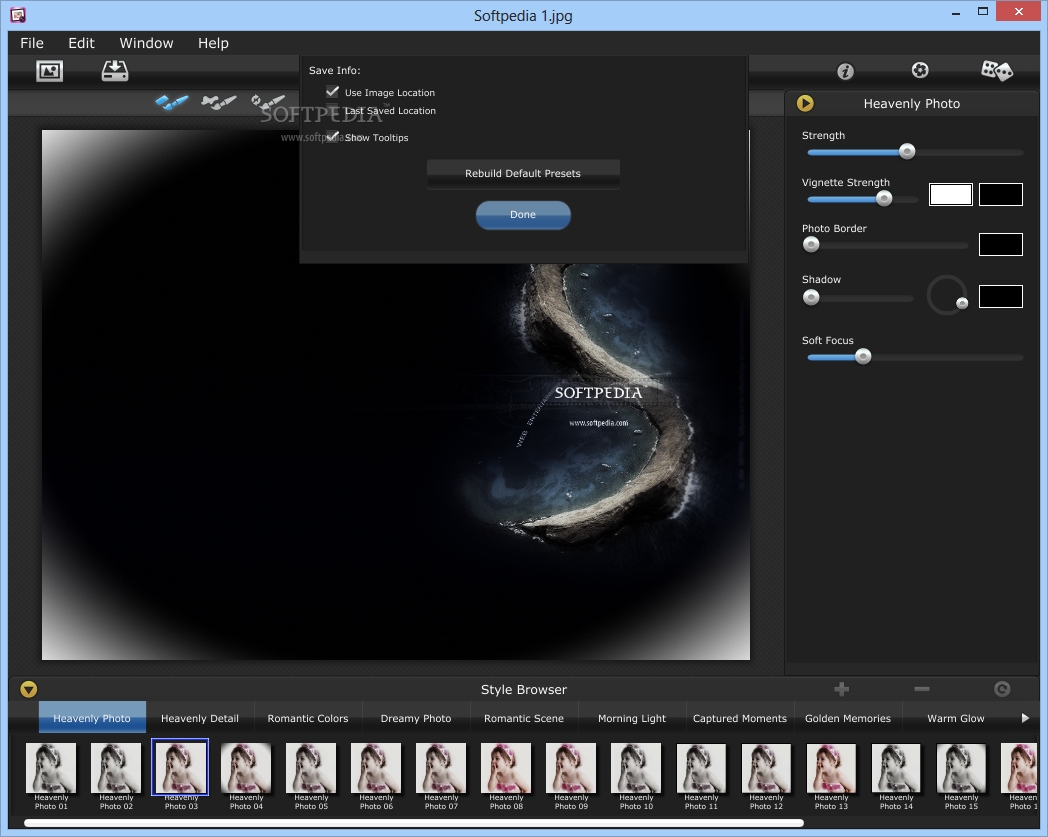The width and height of the screenshot is (1048, 837).
Task: Click the Vignette Strength slider handle
Action: click(x=884, y=199)
